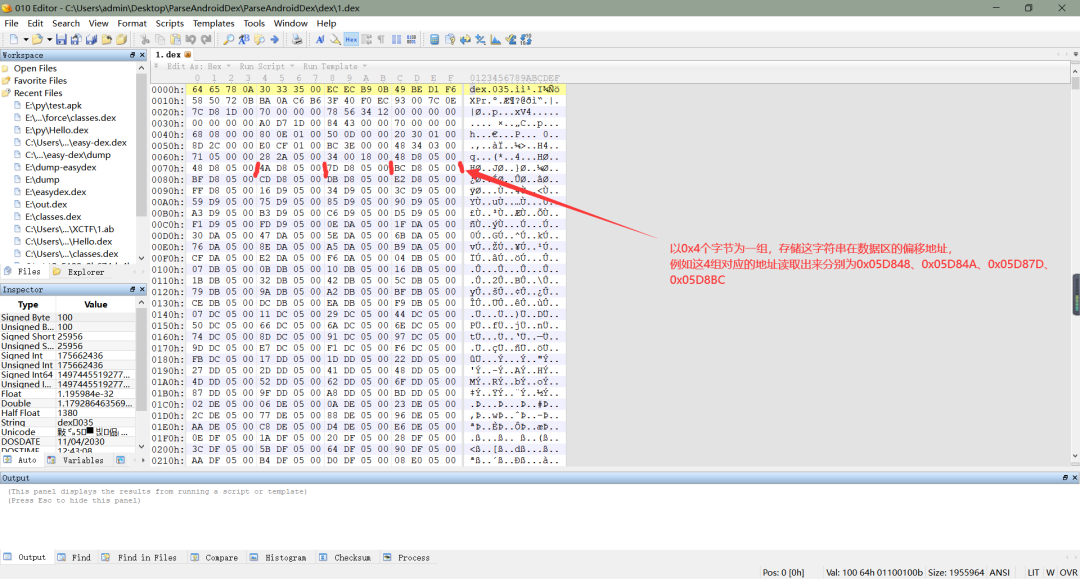Open E:\classes.dex from recent files

[53, 217]
